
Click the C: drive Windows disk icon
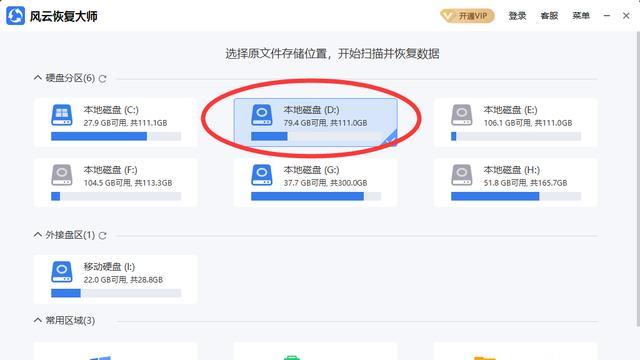[x=62, y=115]
